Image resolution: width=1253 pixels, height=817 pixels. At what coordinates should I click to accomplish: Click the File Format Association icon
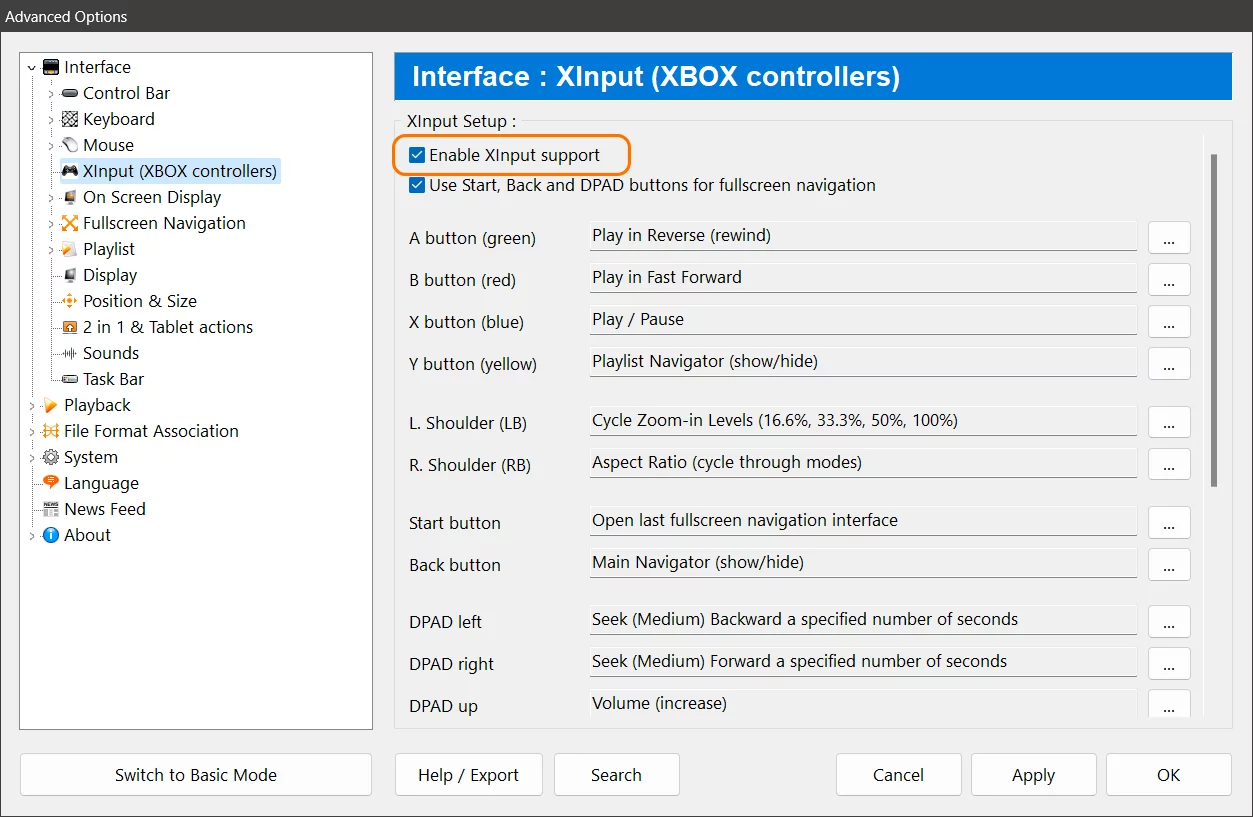51,431
